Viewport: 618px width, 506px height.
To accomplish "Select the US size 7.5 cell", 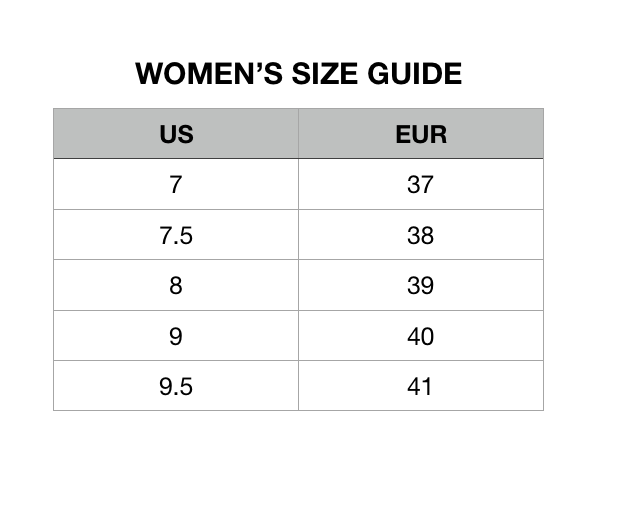I will click(176, 236).
